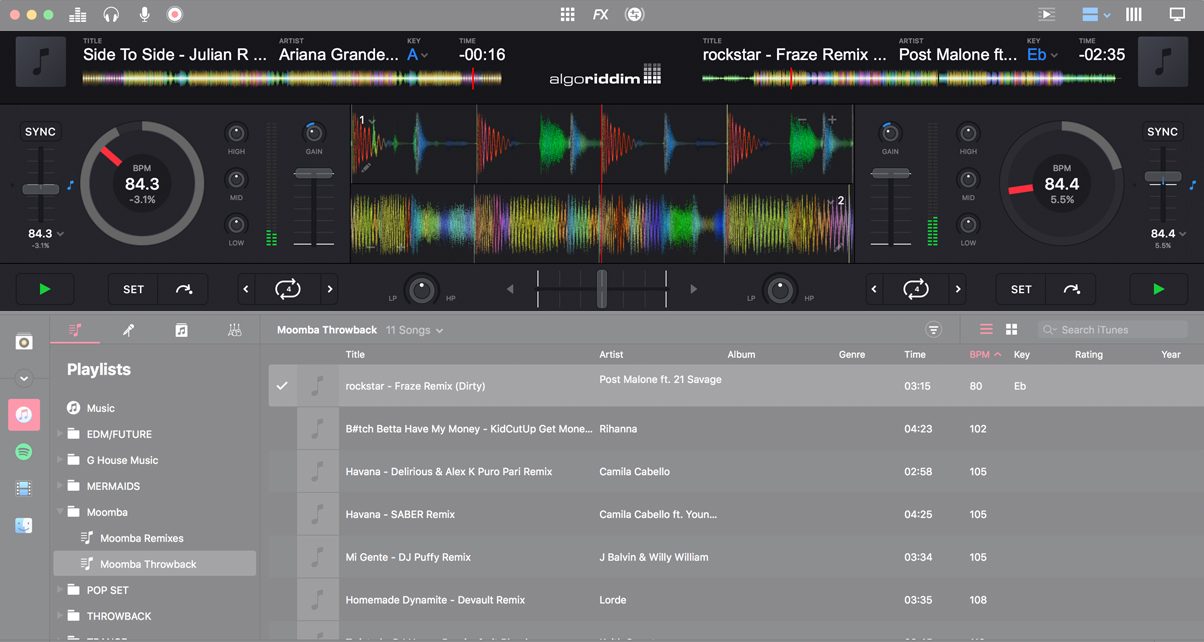Start recording the mix

click(x=175, y=14)
